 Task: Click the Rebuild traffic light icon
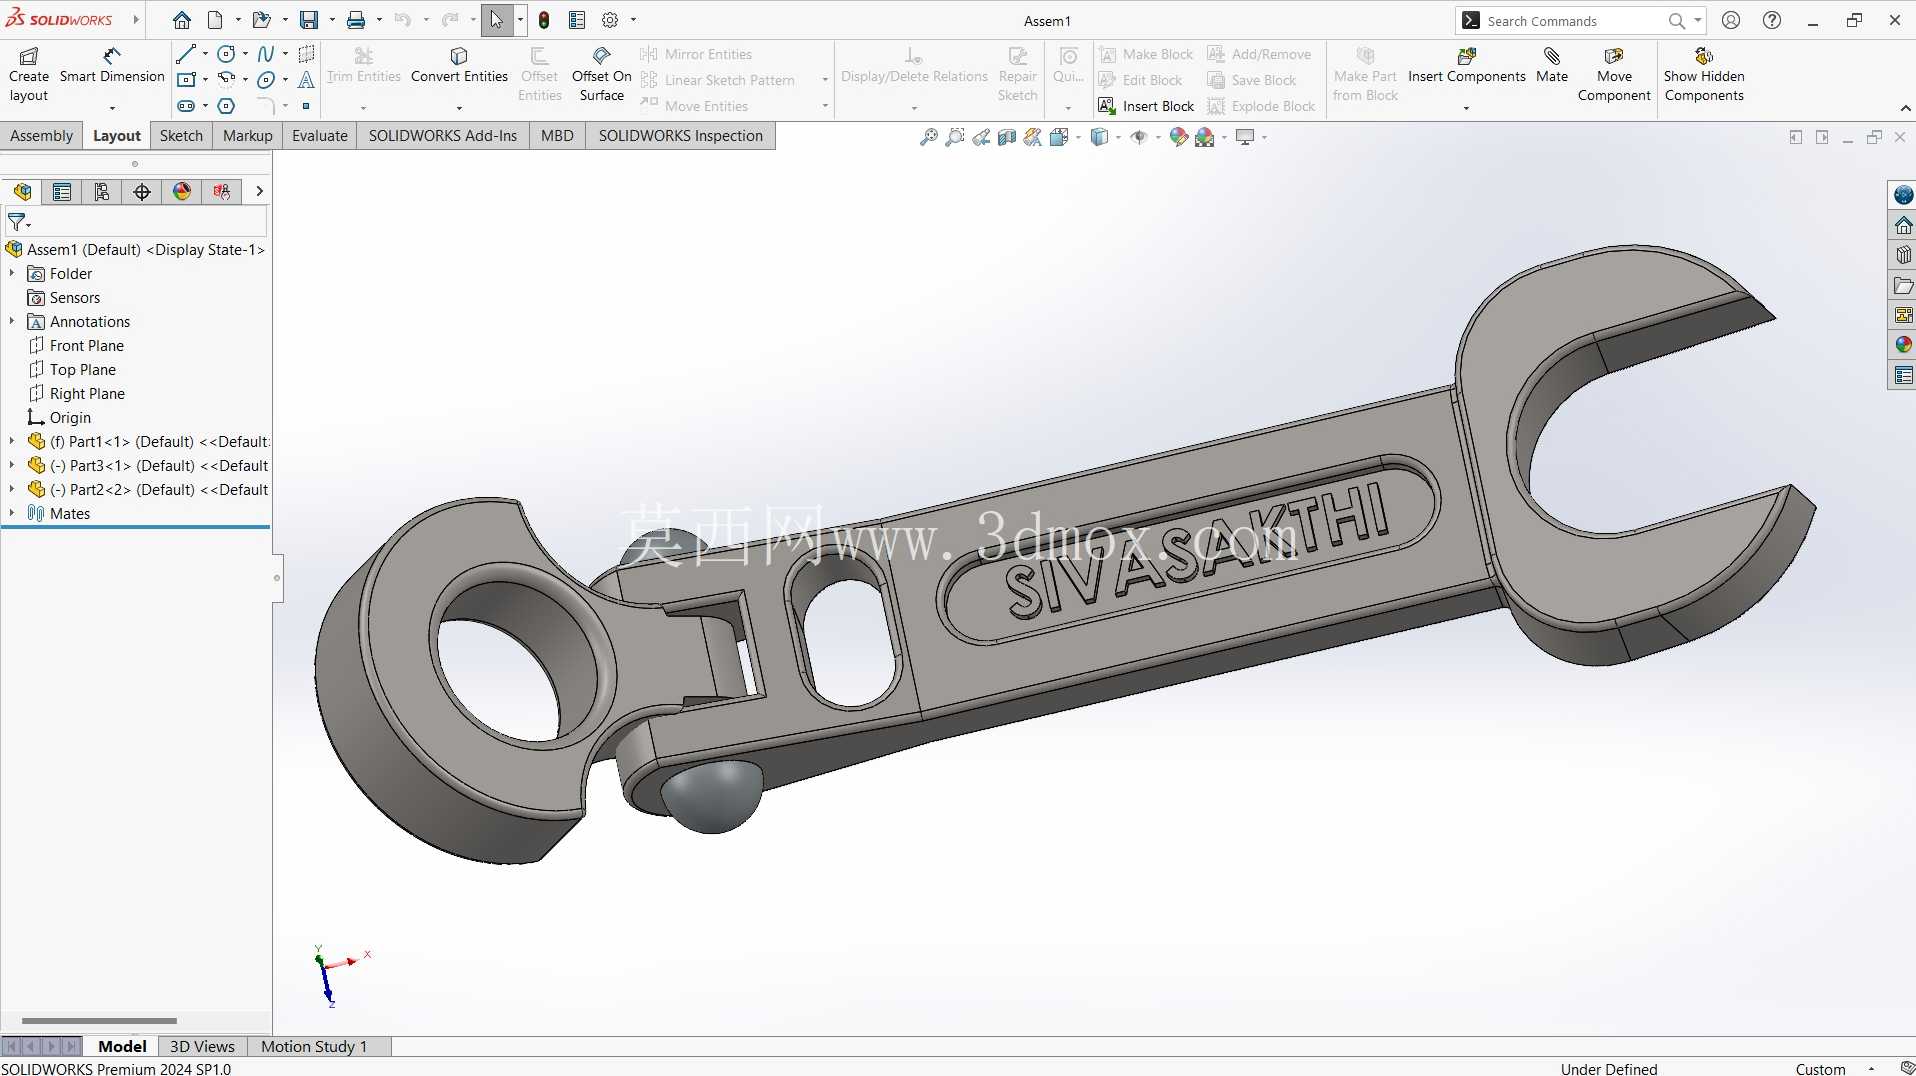click(544, 20)
